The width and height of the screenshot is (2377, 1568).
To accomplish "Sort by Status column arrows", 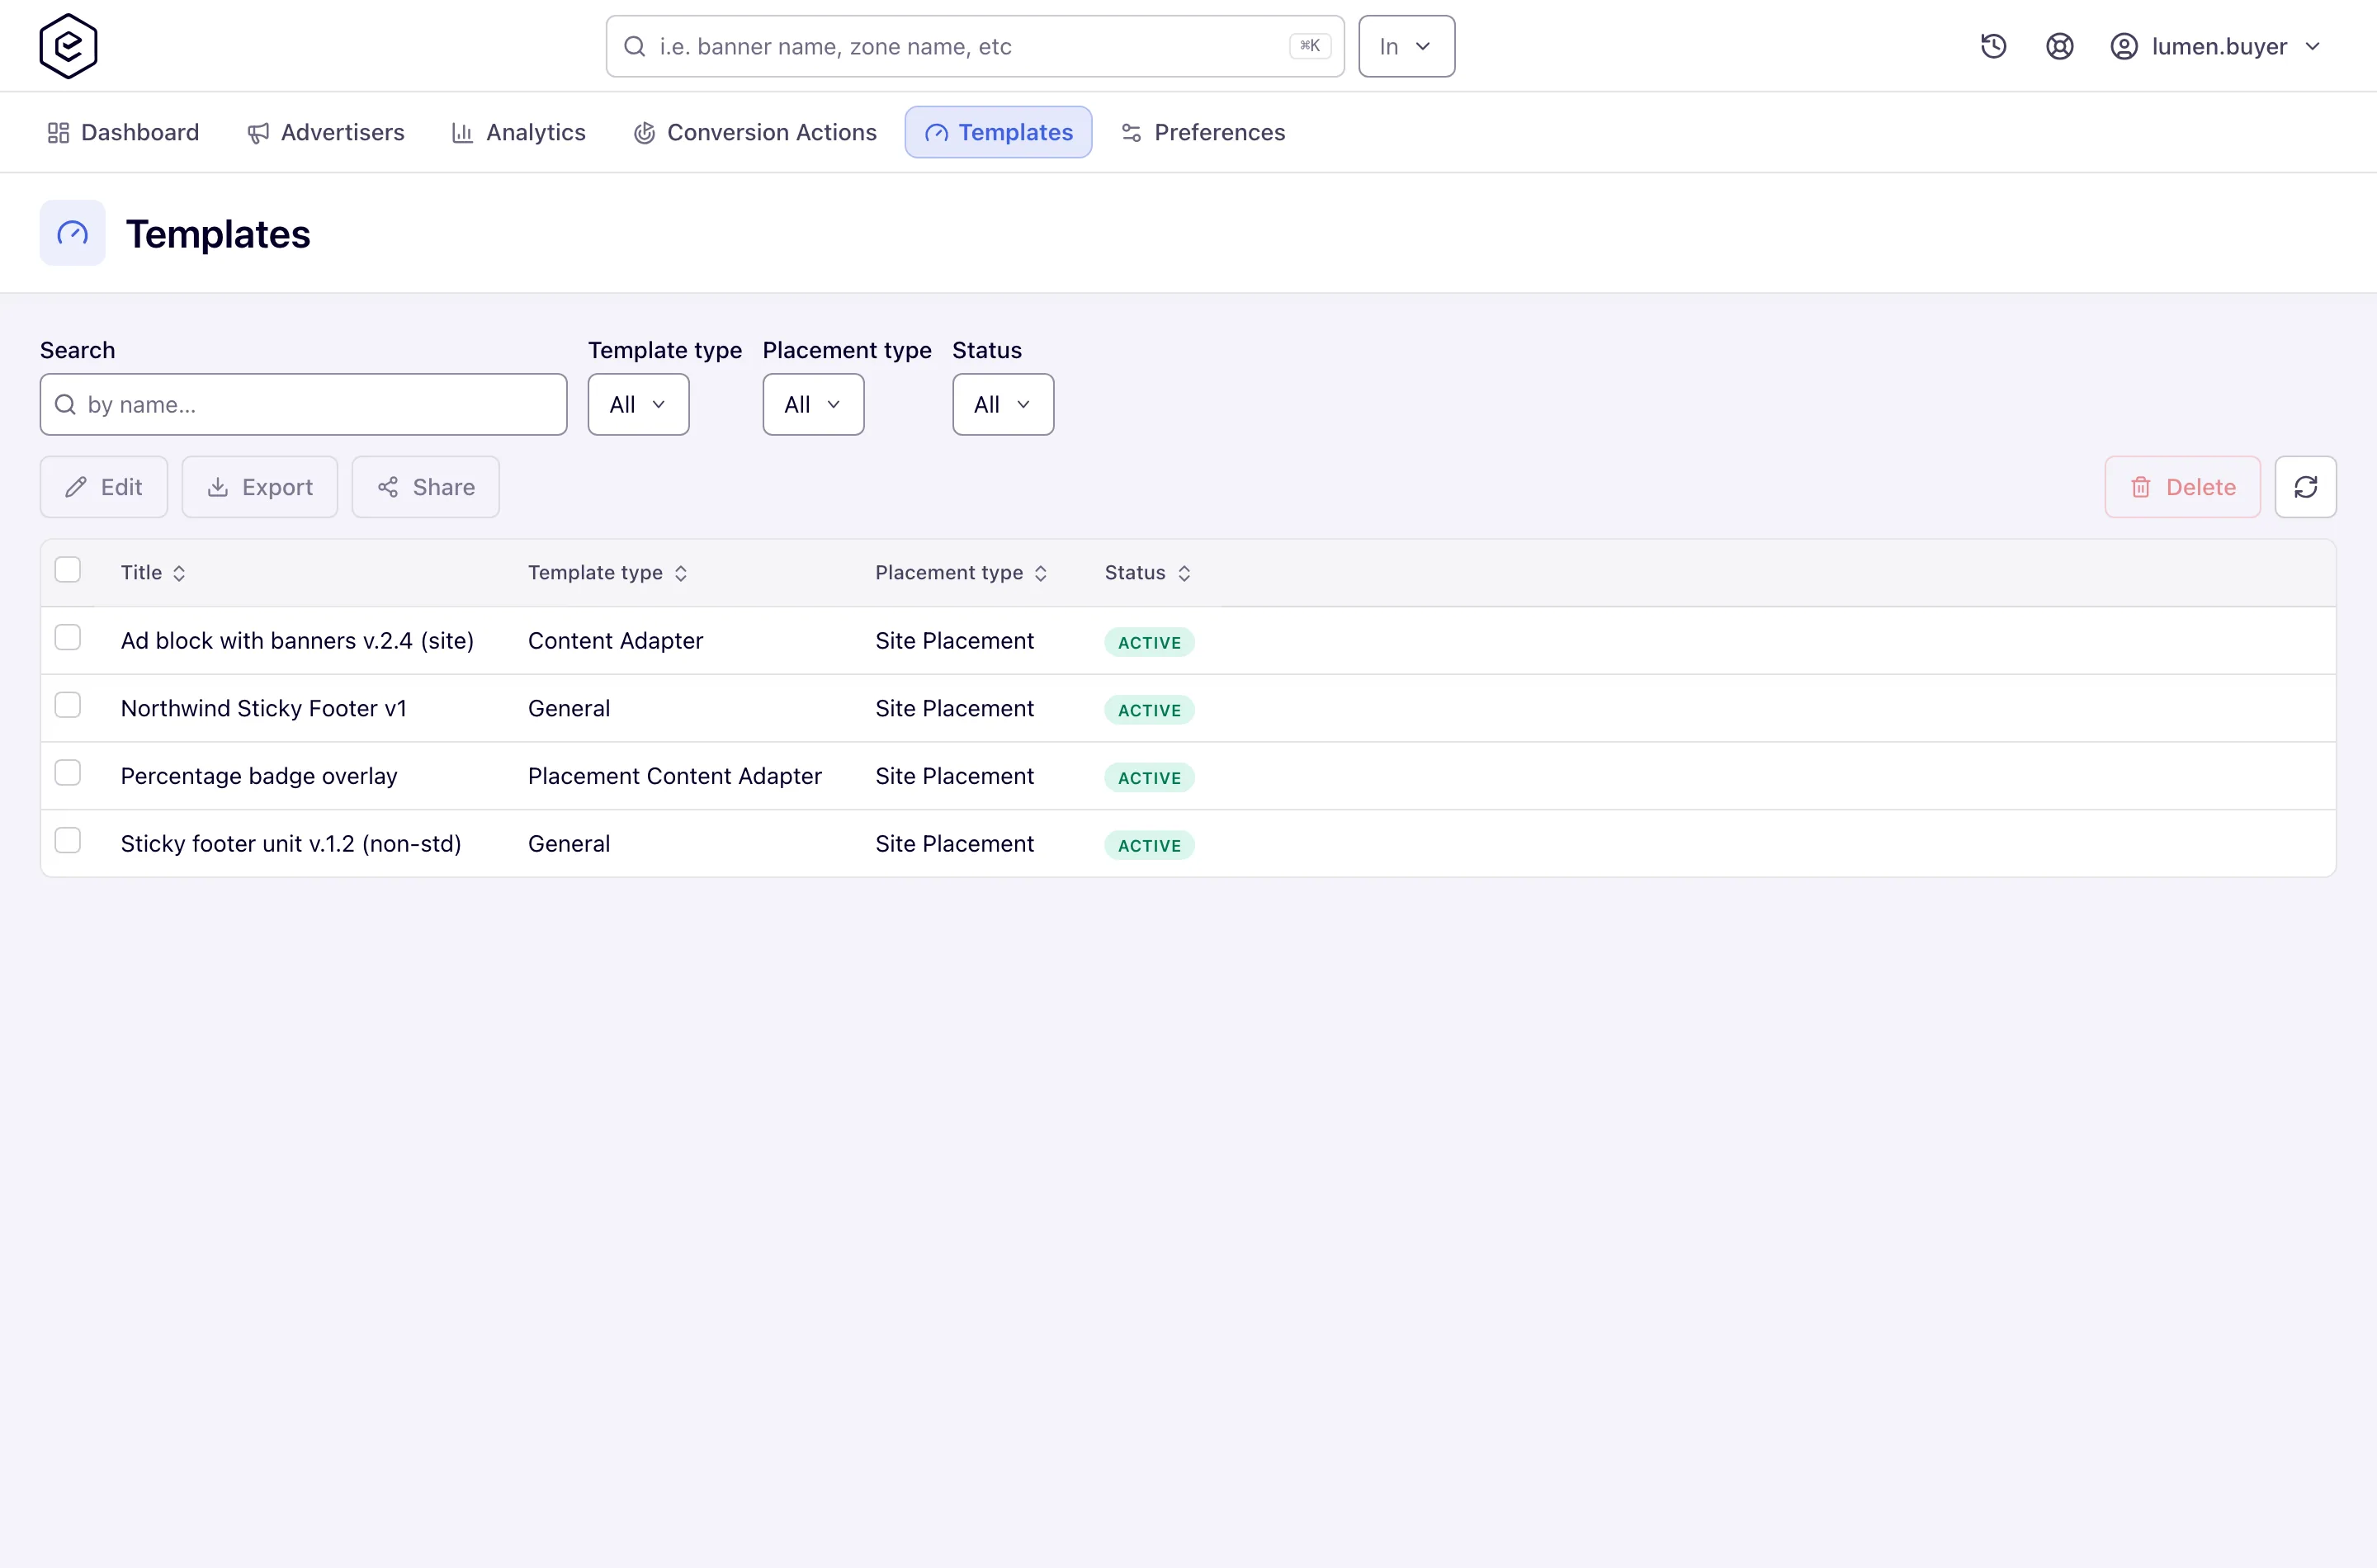I will [x=1184, y=573].
